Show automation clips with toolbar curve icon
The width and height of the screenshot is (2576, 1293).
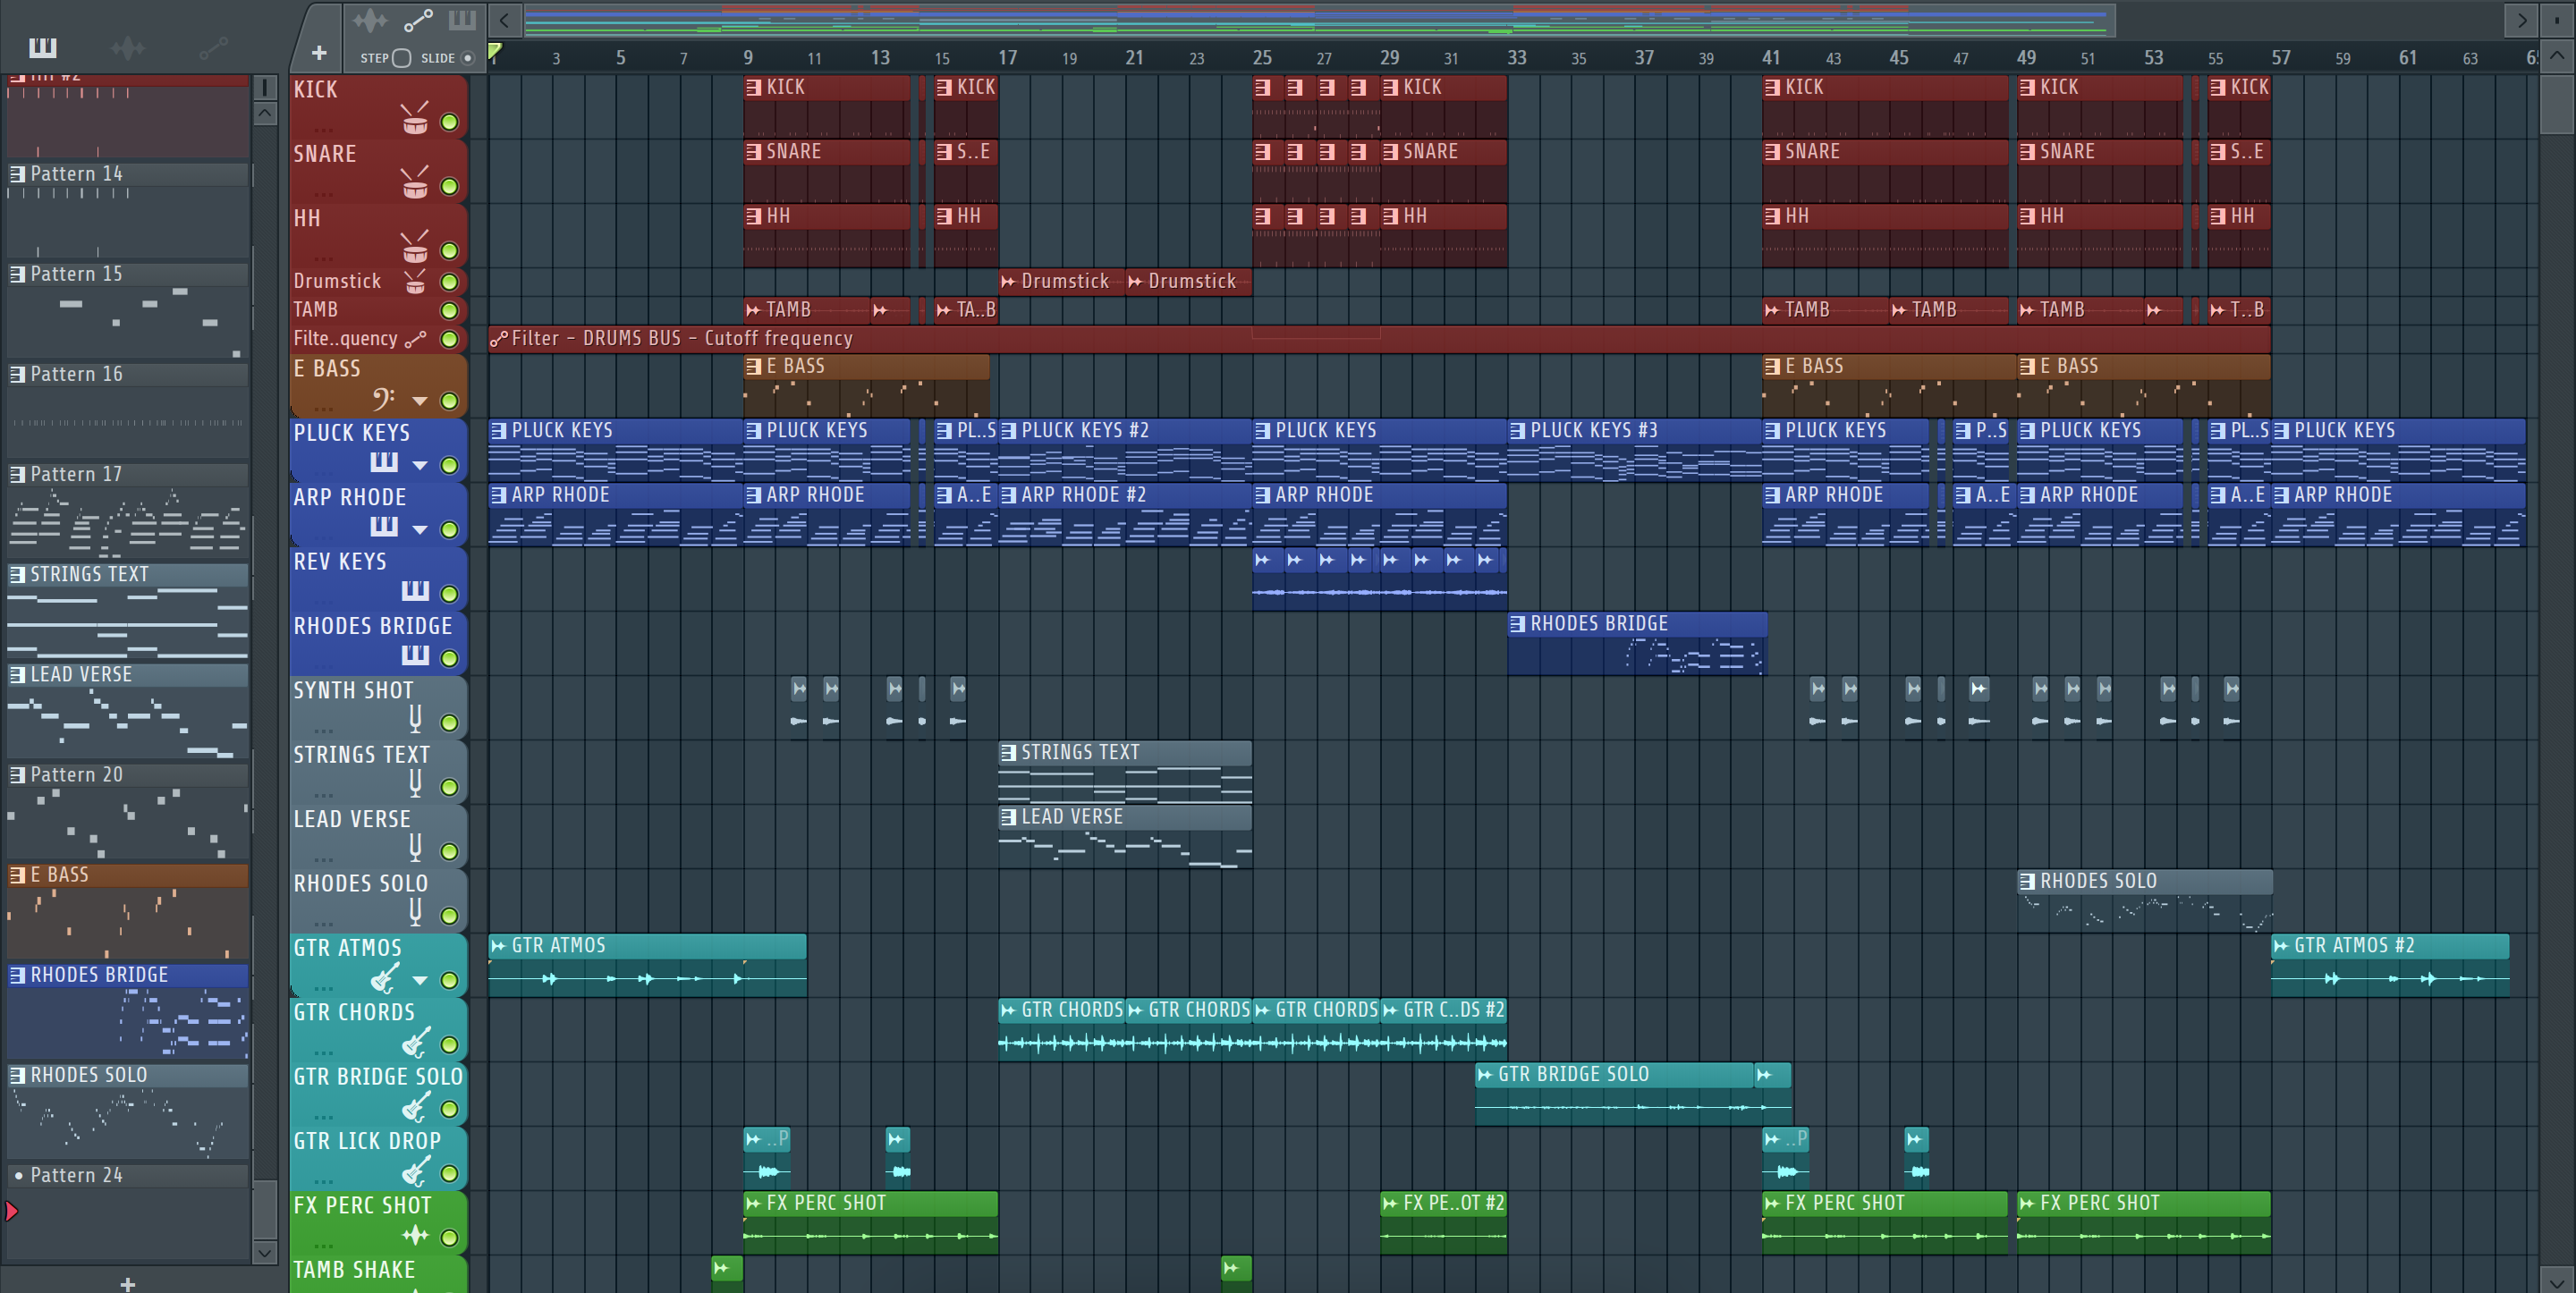(x=418, y=20)
